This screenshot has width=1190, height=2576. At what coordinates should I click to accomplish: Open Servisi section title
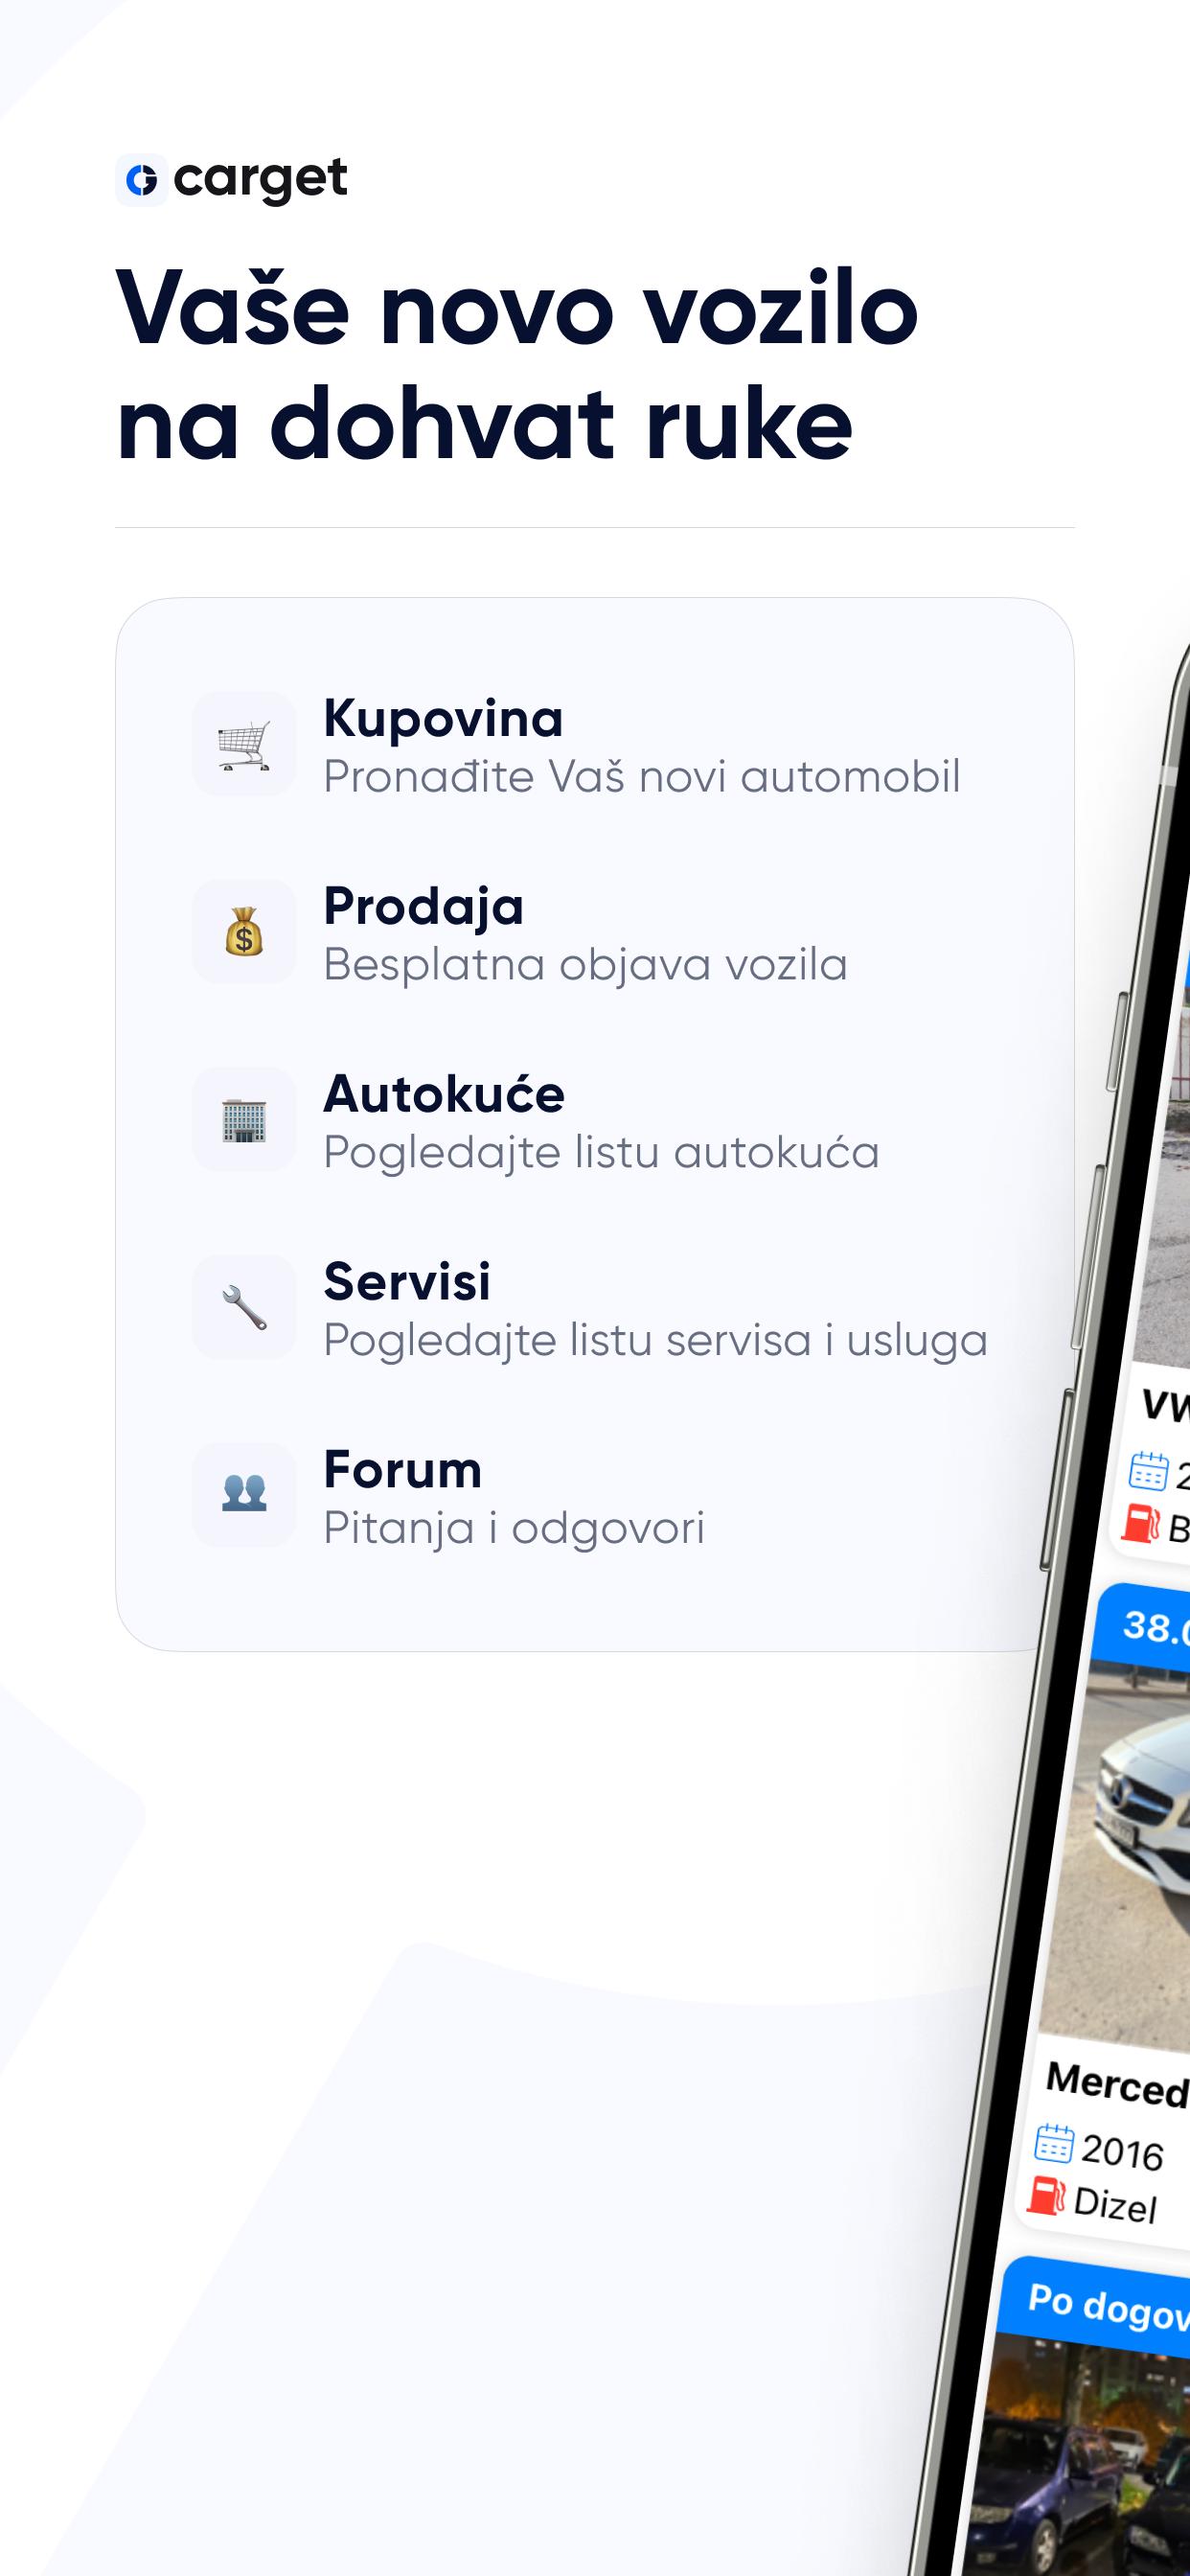407,1281
